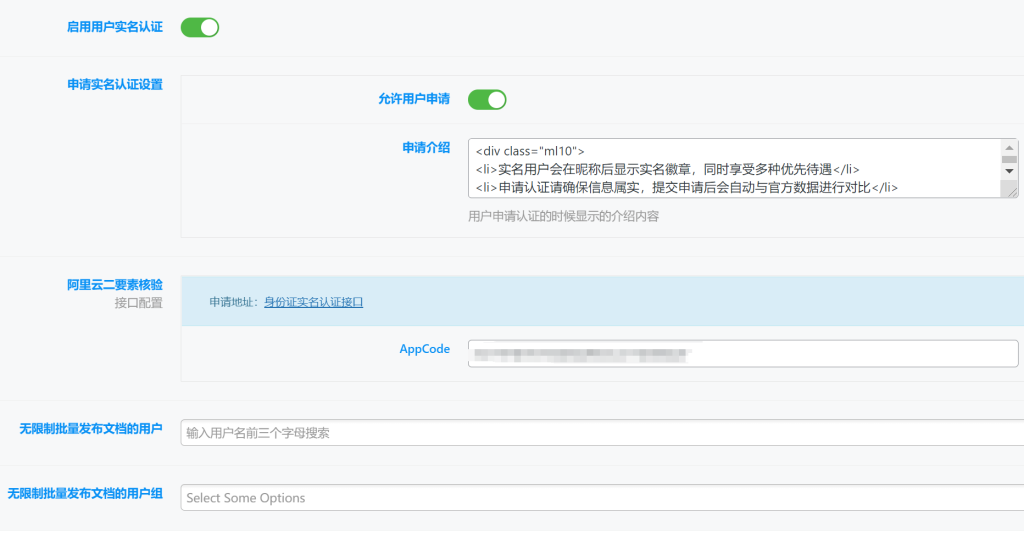1024x538 pixels.
Task: Open the 身份证实名认证接口 link
Action: coord(313,301)
